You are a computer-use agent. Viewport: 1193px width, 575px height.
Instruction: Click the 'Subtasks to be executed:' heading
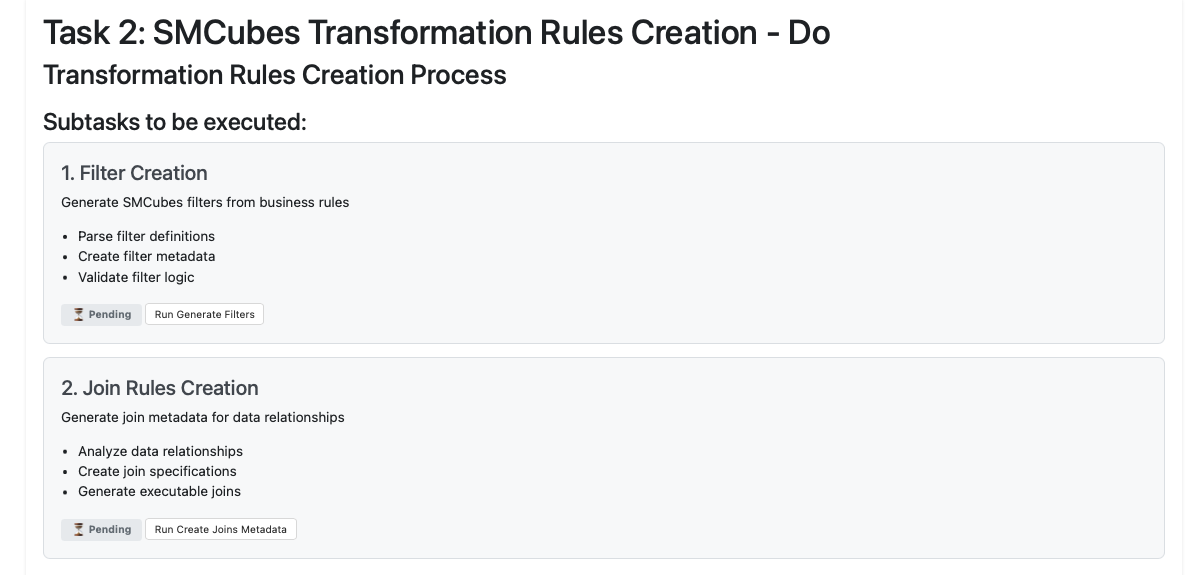point(174,122)
